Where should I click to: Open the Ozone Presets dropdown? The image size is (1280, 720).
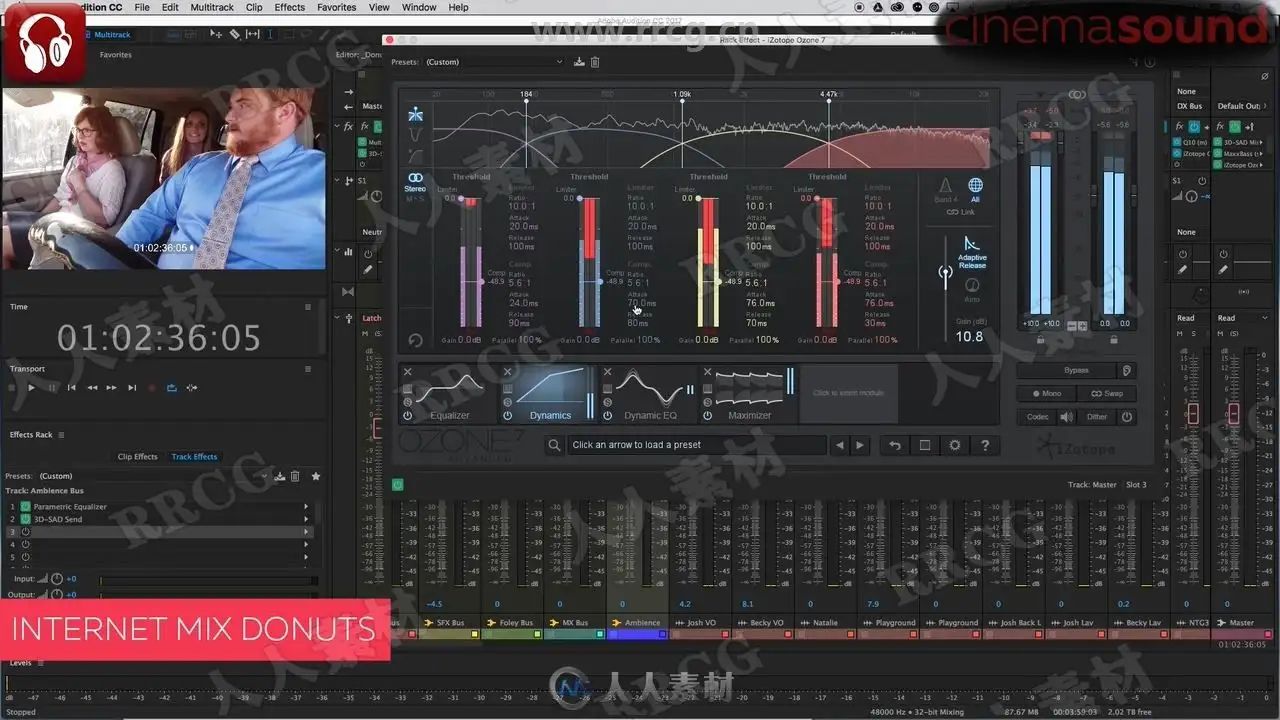[x=494, y=62]
